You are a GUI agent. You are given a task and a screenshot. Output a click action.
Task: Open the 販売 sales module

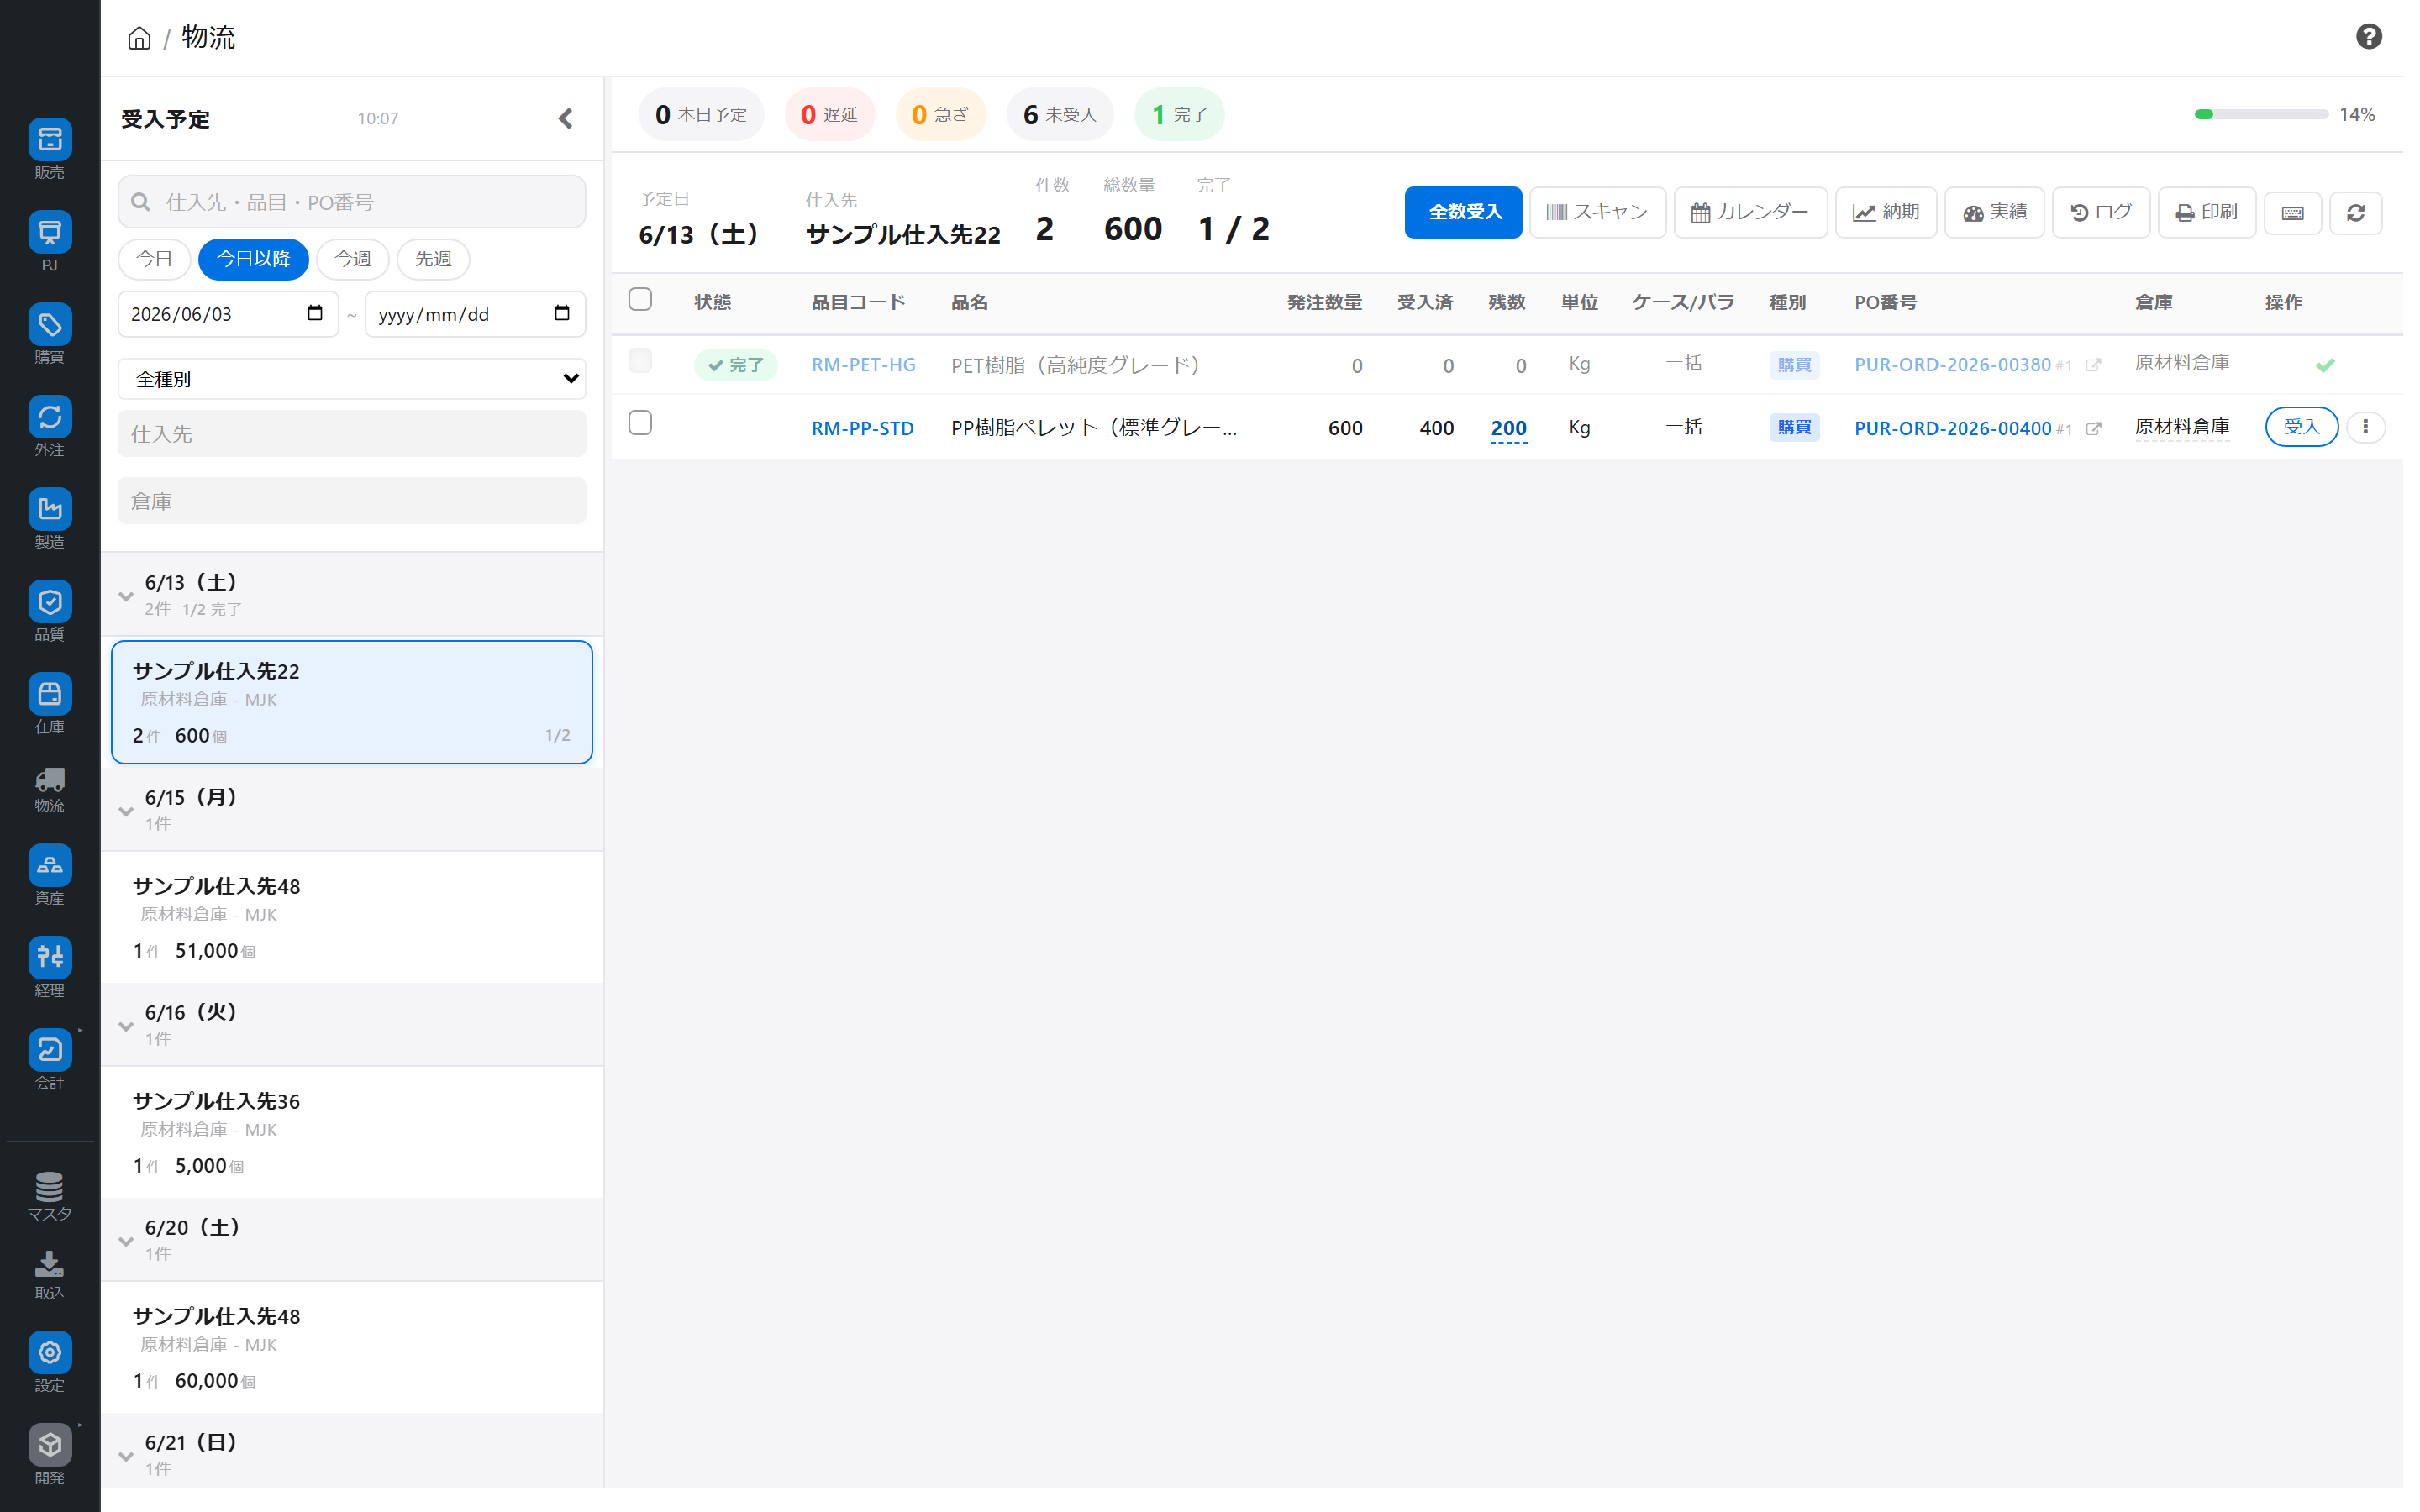[x=50, y=150]
